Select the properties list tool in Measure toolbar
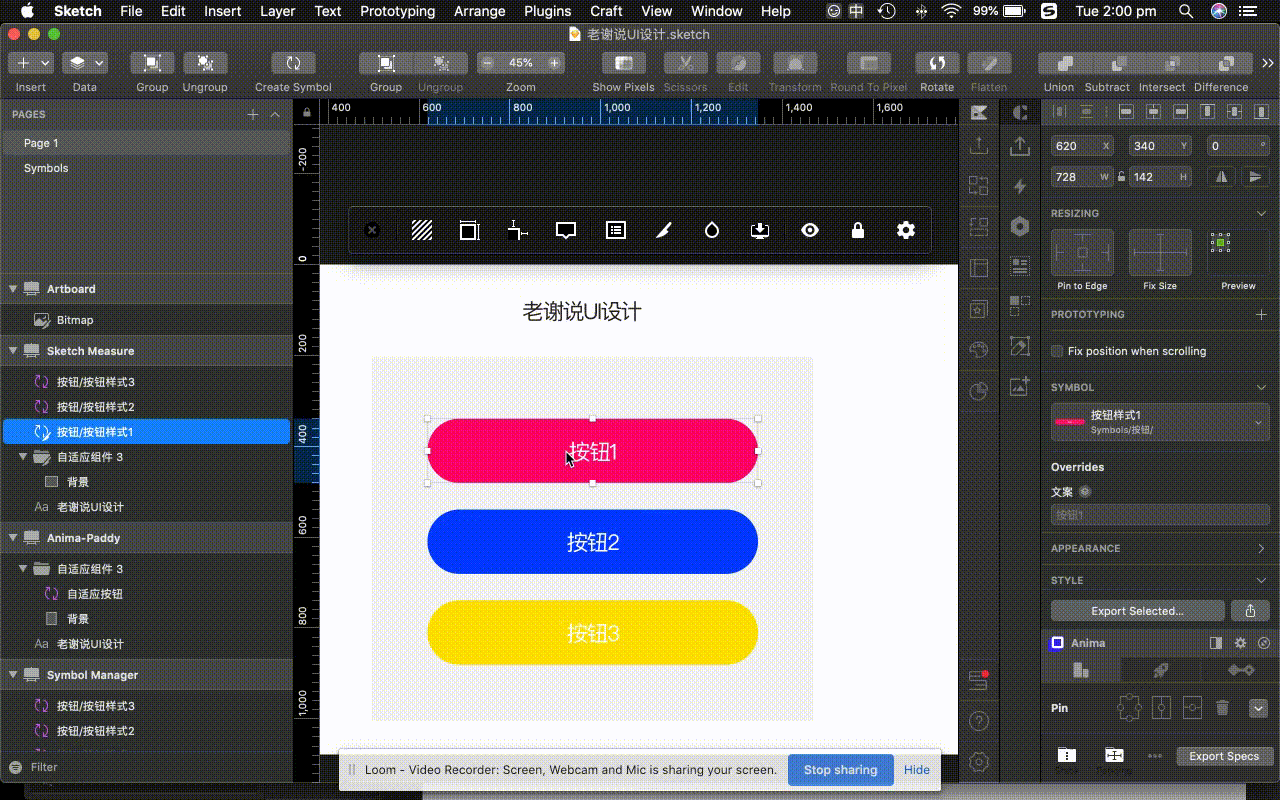The image size is (1280, 800). [616, 230]
